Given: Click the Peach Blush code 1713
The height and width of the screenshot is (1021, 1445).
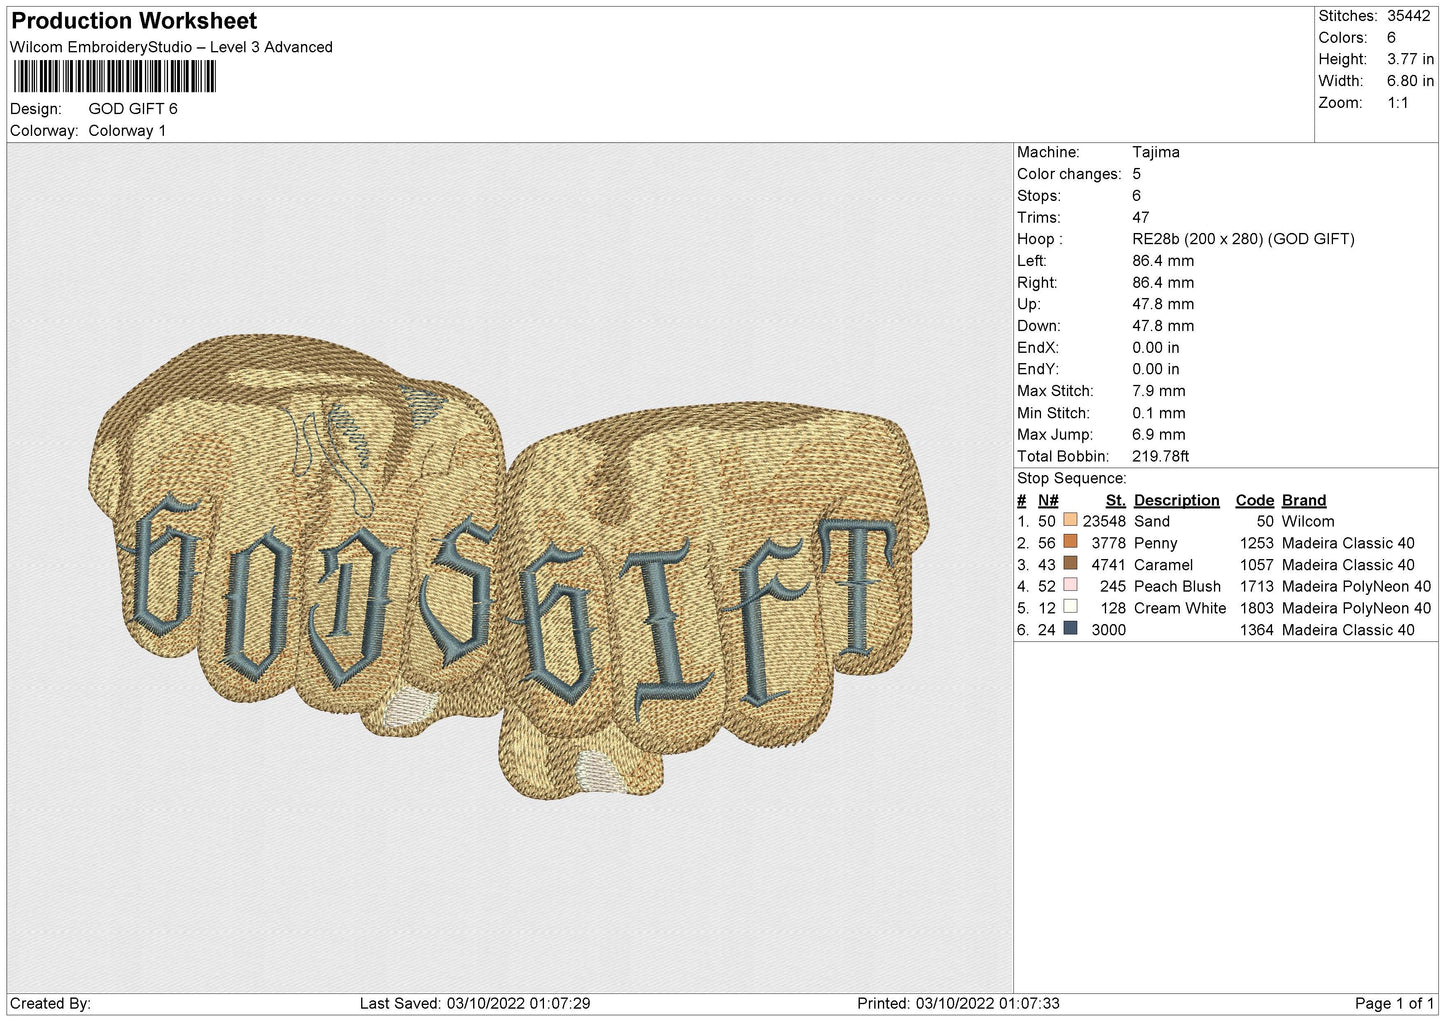Looking at the screenshot, I should tap(1257, 586).
